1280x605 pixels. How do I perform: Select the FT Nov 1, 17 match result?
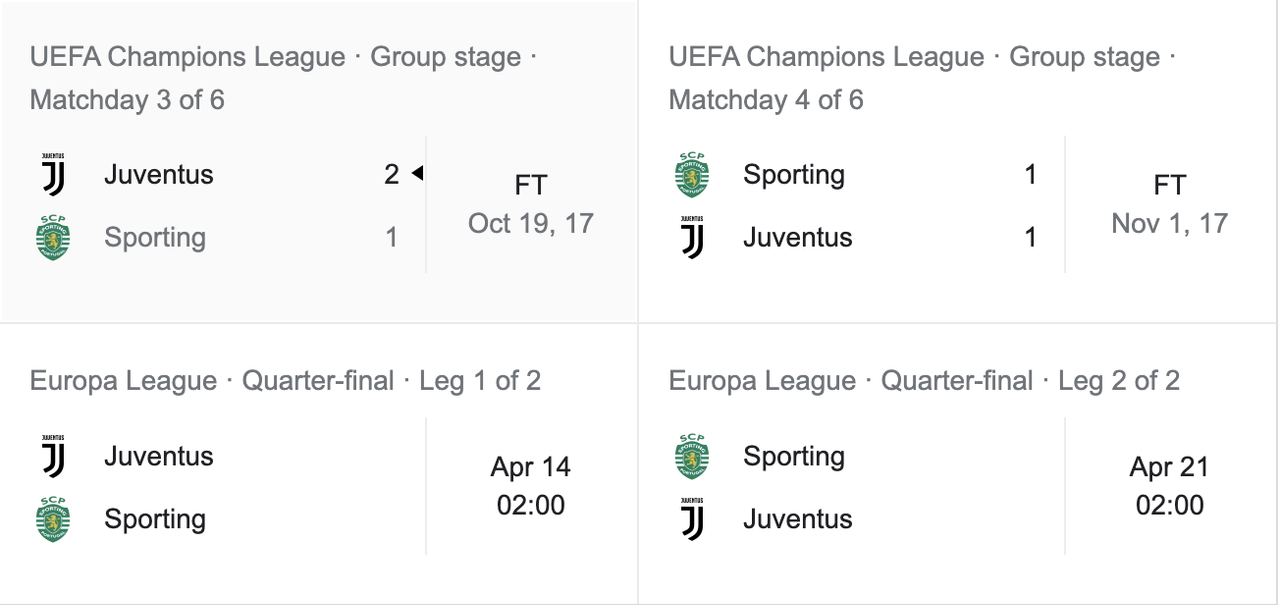[x=1169, y=204]
